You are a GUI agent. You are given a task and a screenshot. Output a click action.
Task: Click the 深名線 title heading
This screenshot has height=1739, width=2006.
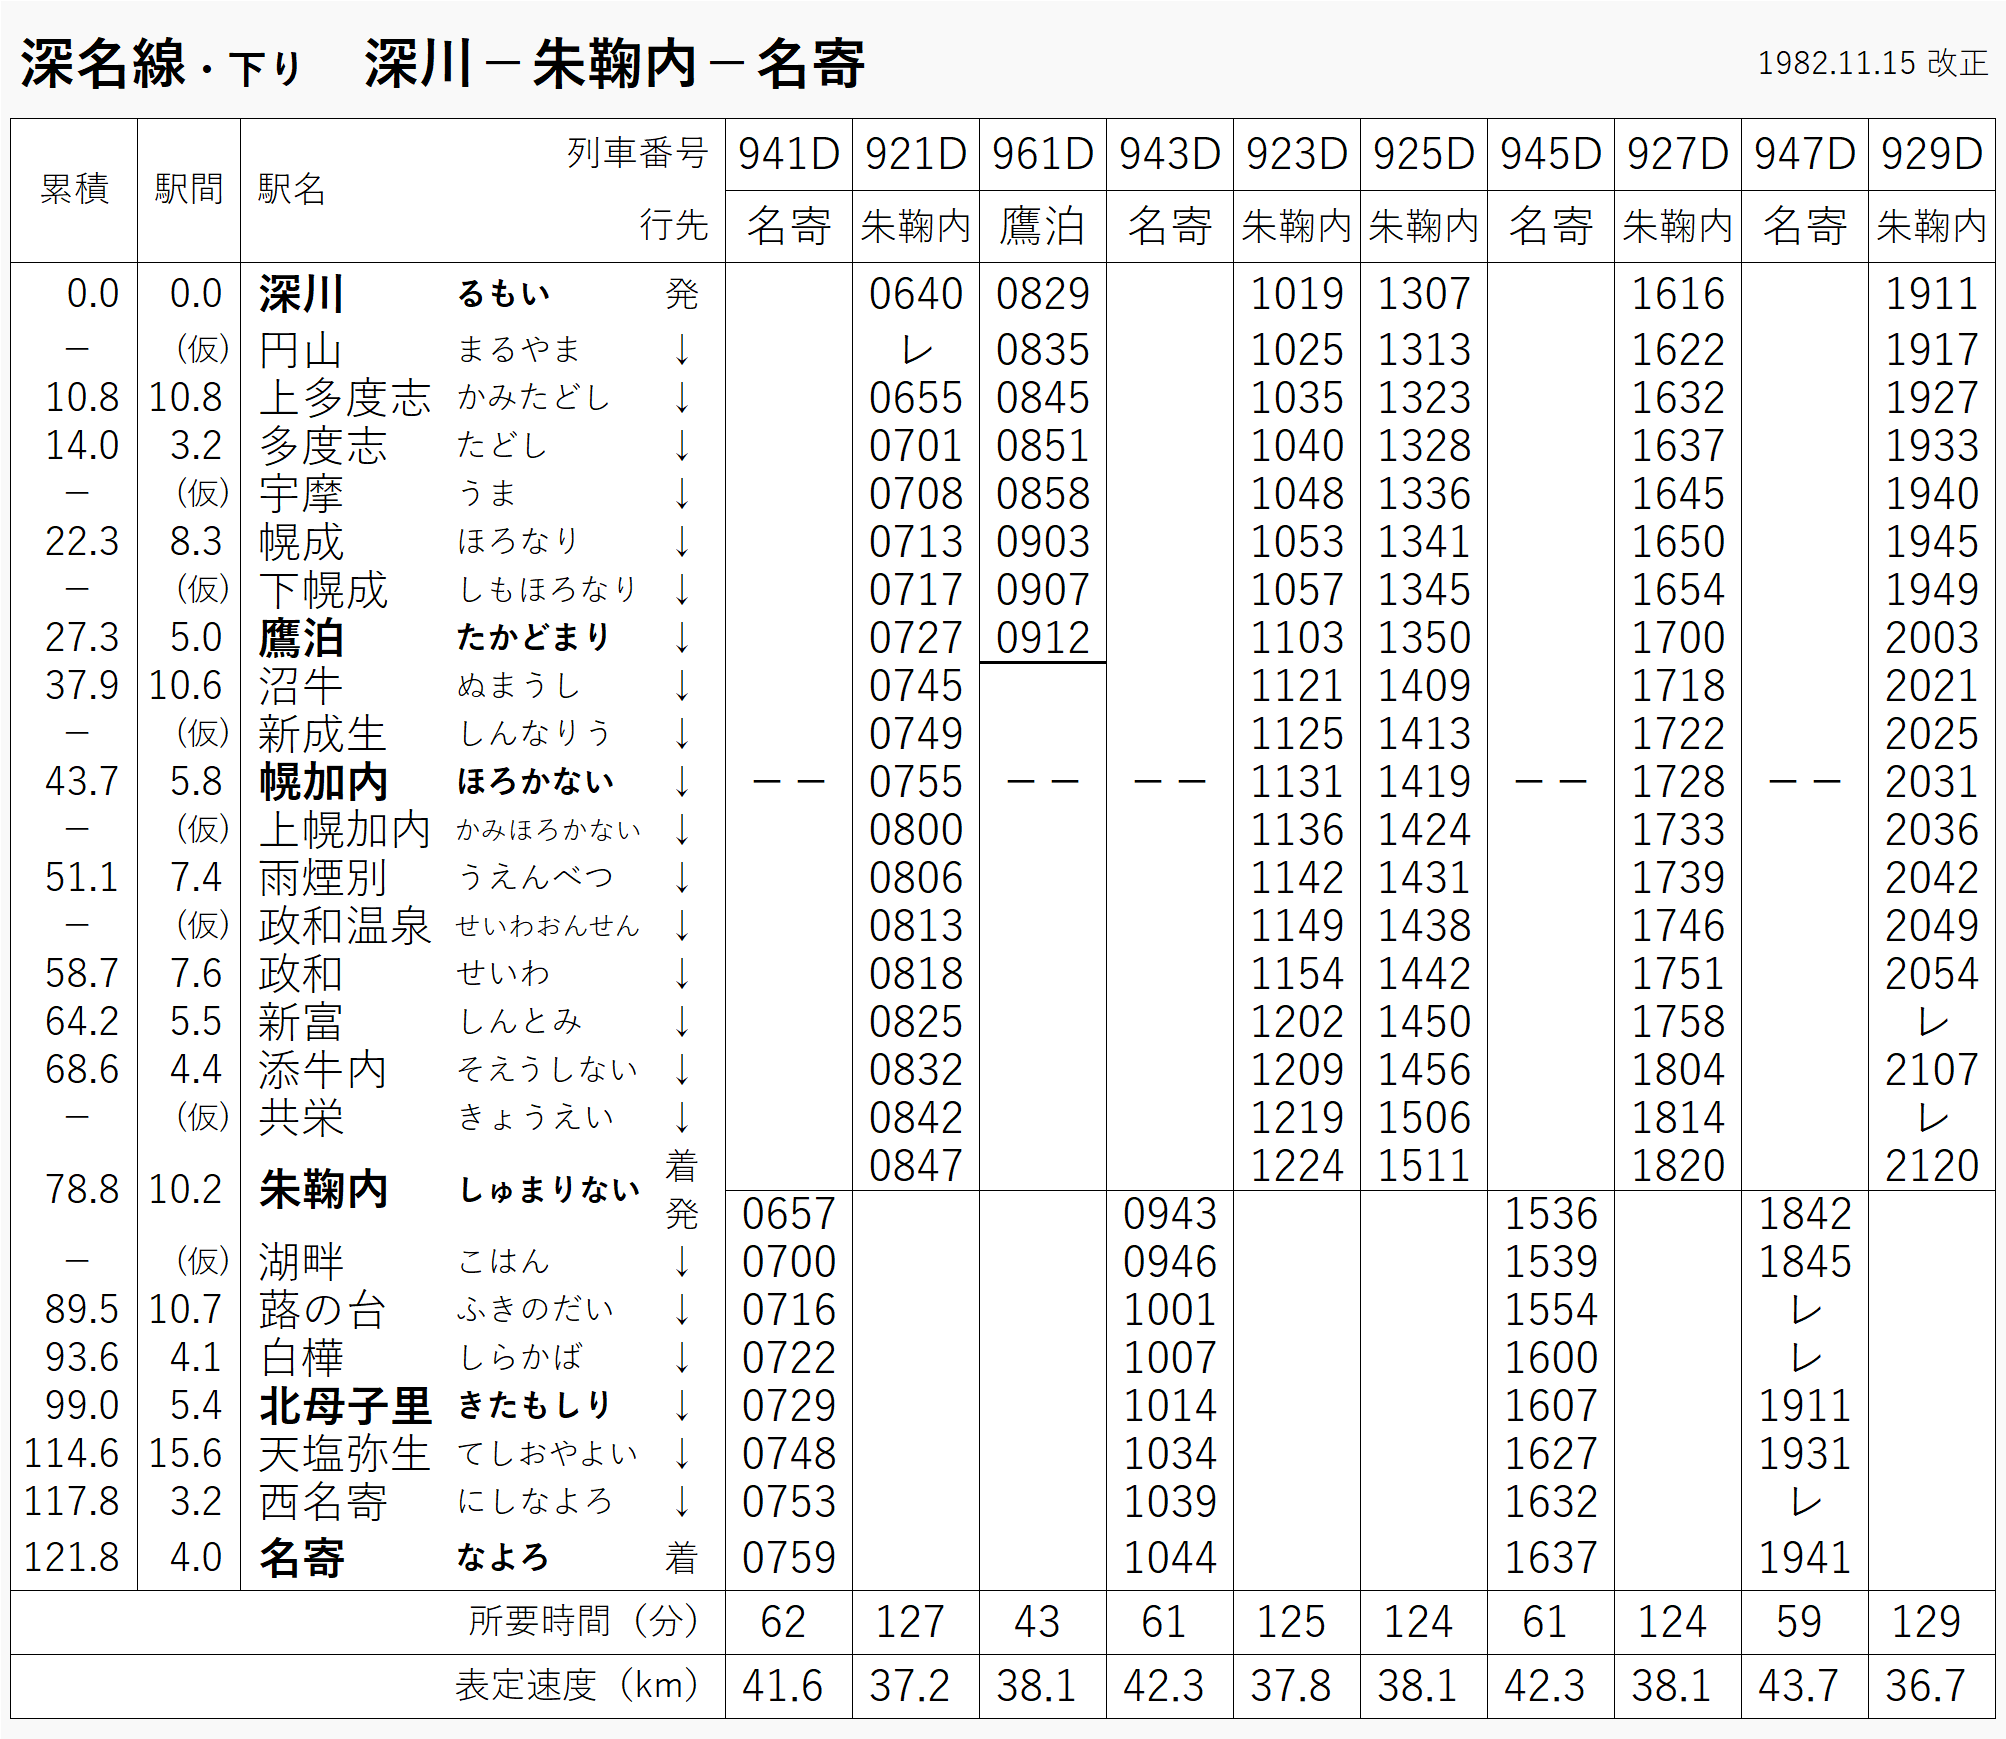click(103, 64)
